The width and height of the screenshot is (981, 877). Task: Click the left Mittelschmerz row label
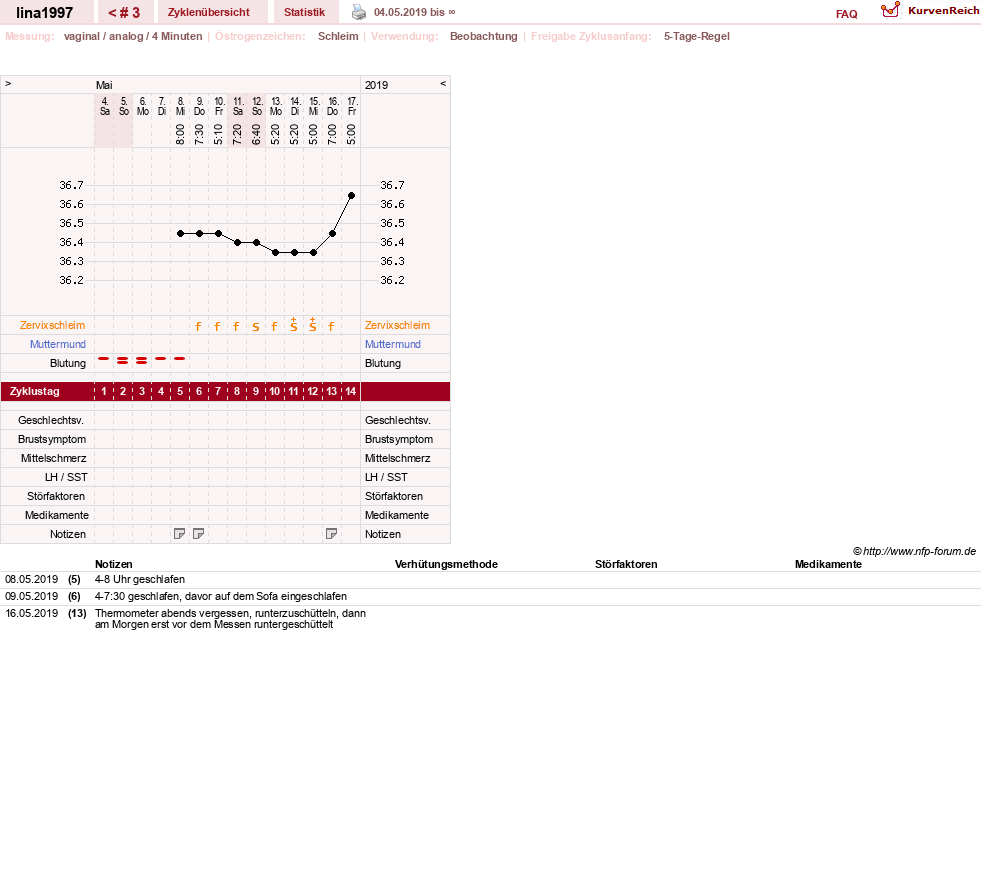point(53,459)
